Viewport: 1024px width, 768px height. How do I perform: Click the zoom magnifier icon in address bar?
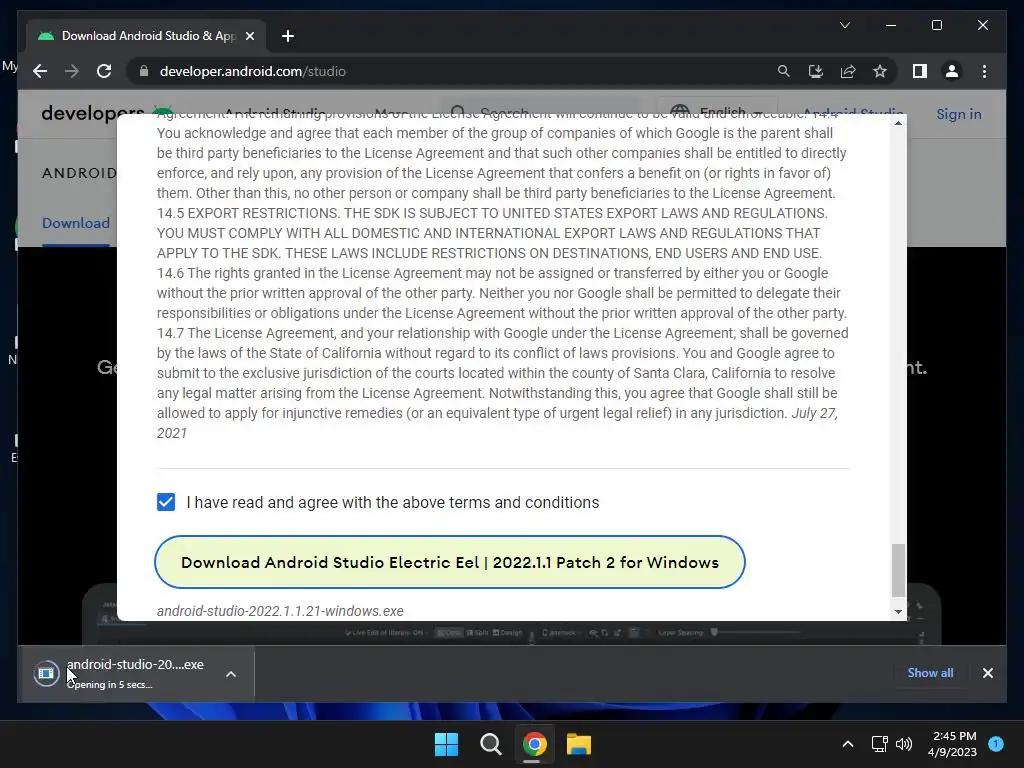(784, 71)
